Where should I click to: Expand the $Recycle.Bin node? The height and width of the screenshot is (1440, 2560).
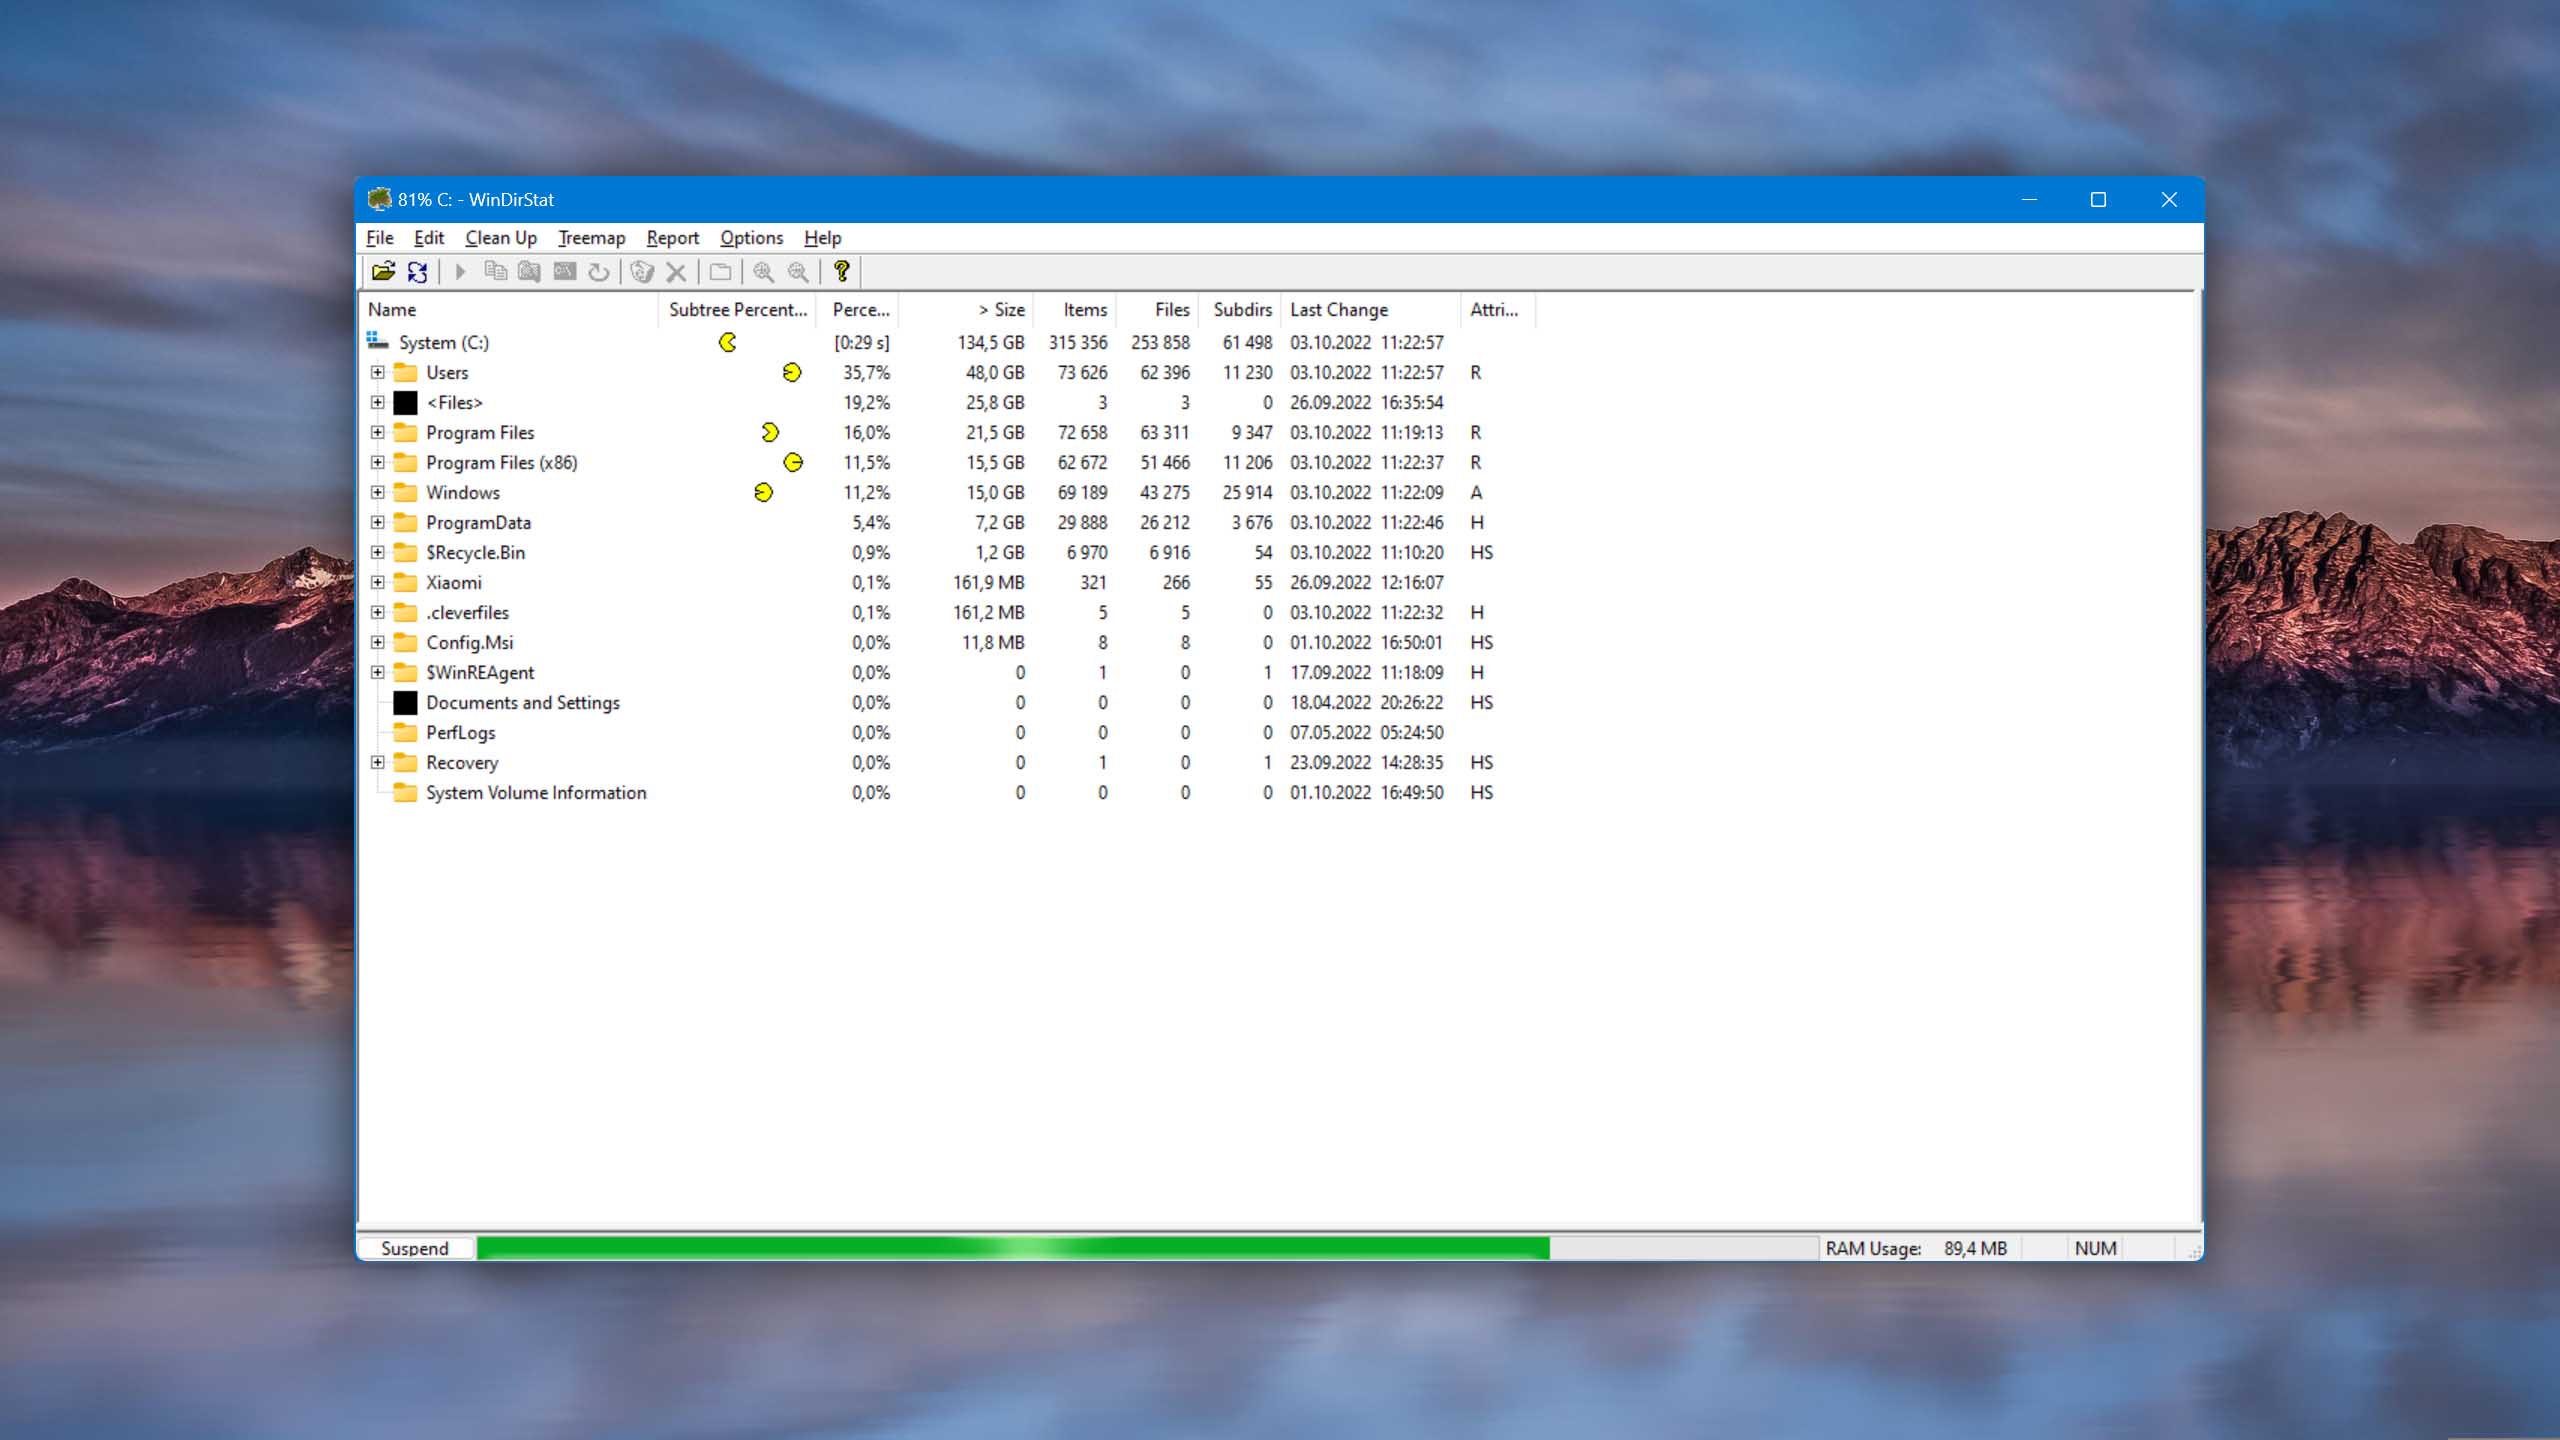(x=377, y=552)
